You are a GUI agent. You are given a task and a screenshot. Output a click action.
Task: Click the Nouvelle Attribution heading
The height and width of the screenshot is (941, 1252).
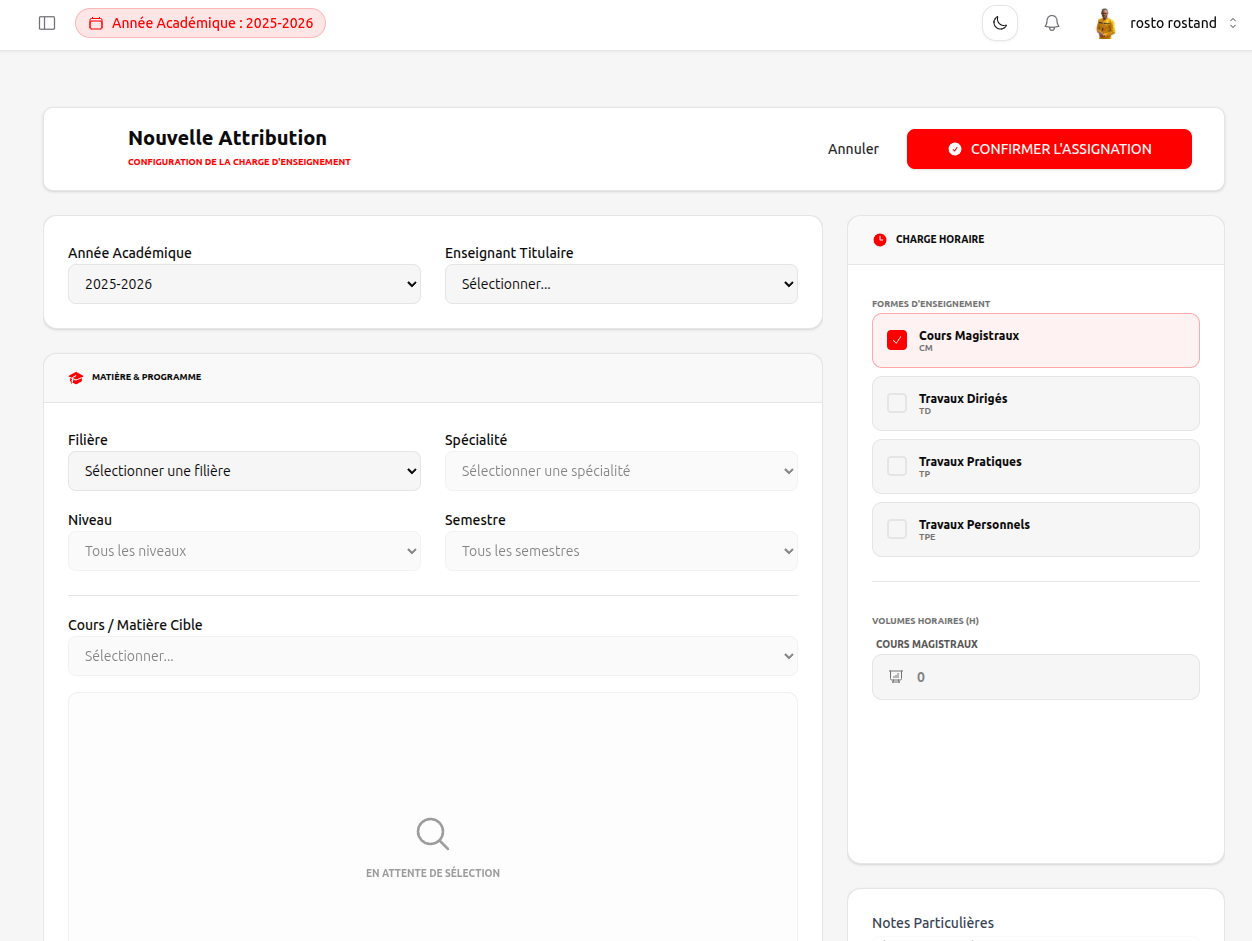coord(227,138)
